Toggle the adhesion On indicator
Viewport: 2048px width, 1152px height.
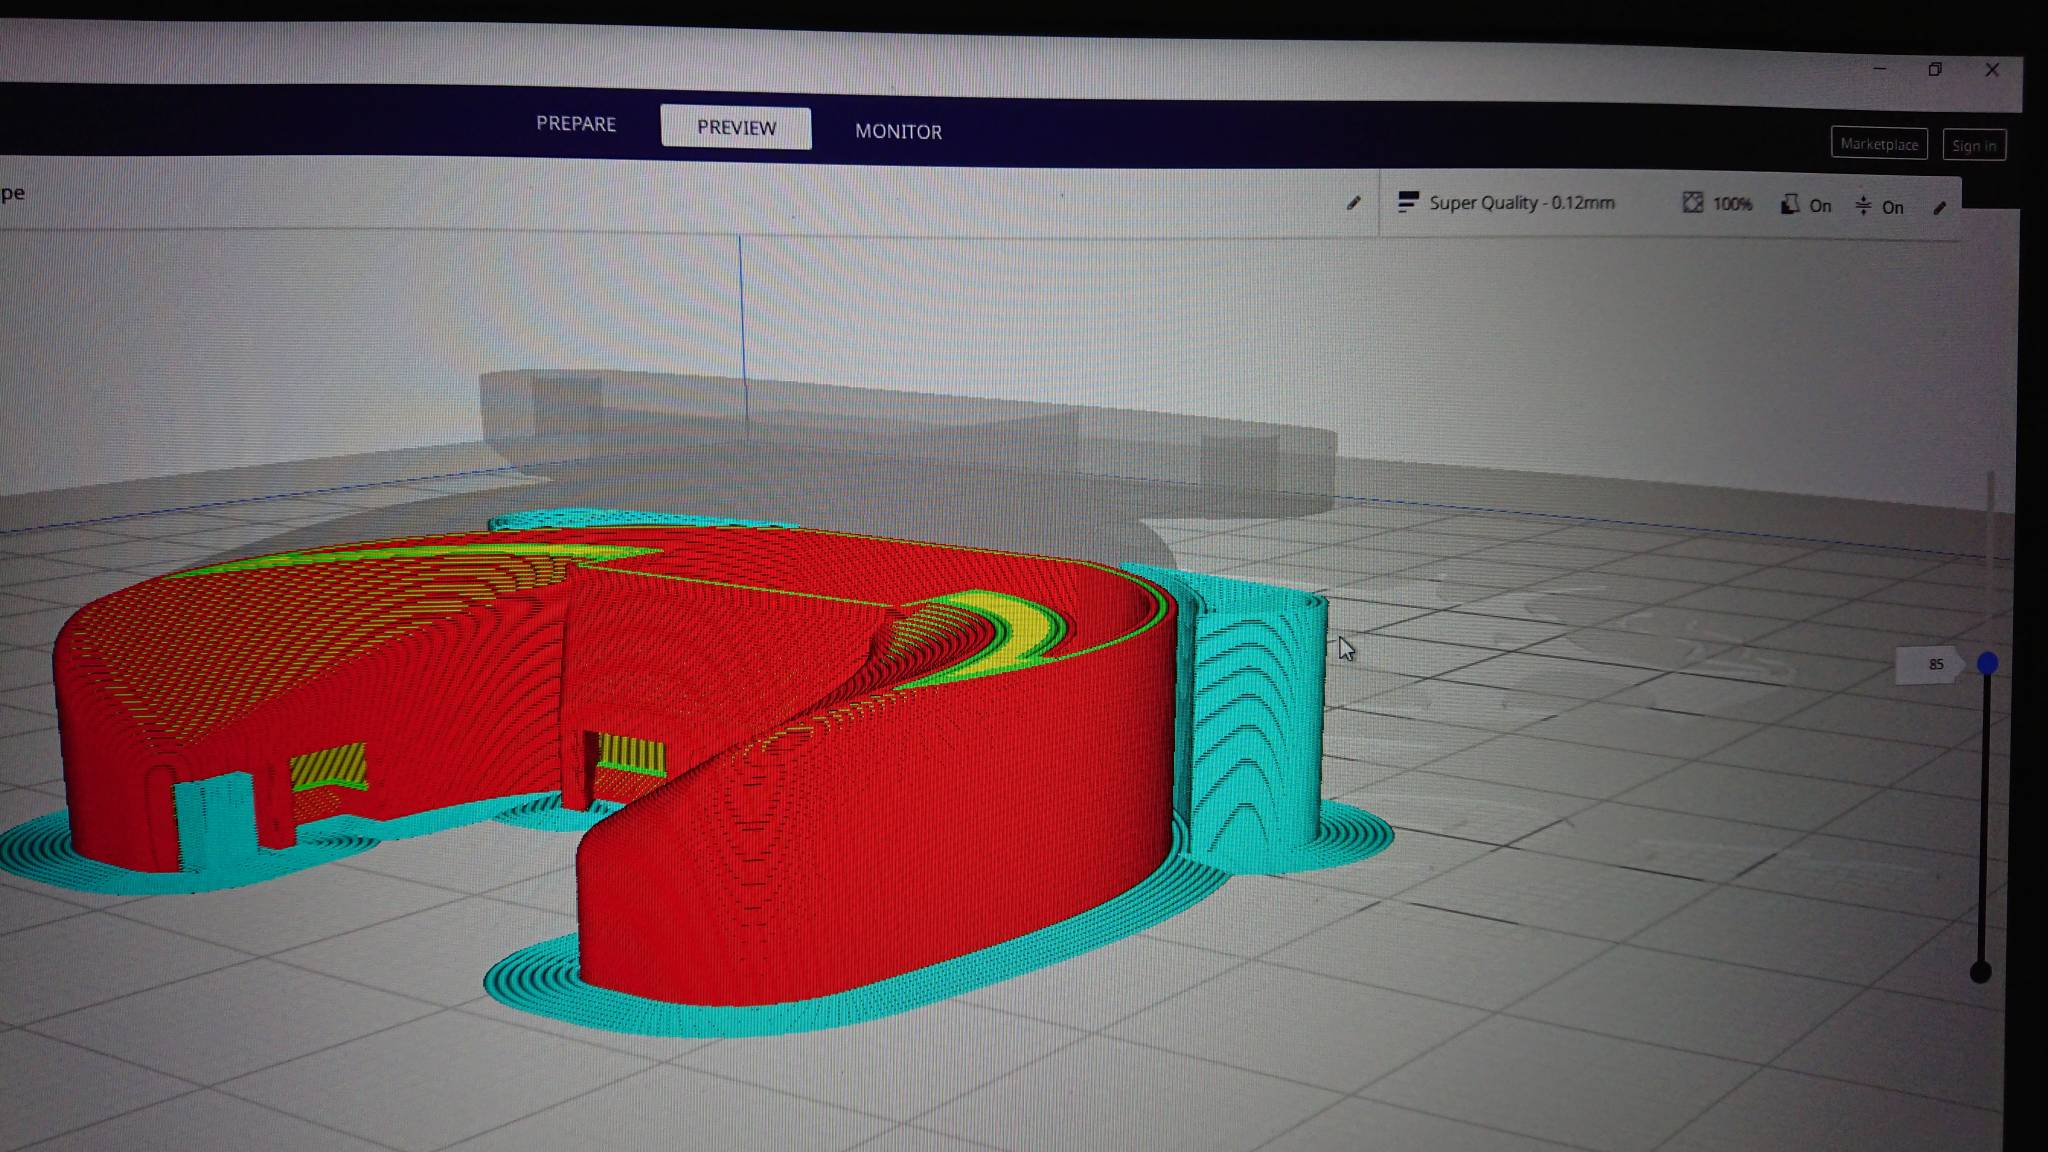tap(1893, 207)
